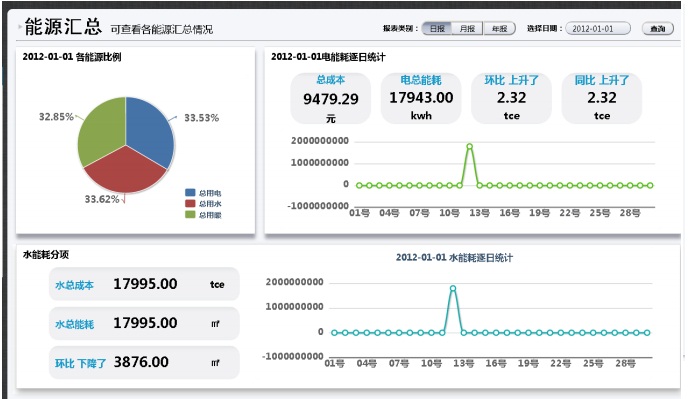Click the 环比 下降了 3876.00 row

tap(144, 363)
